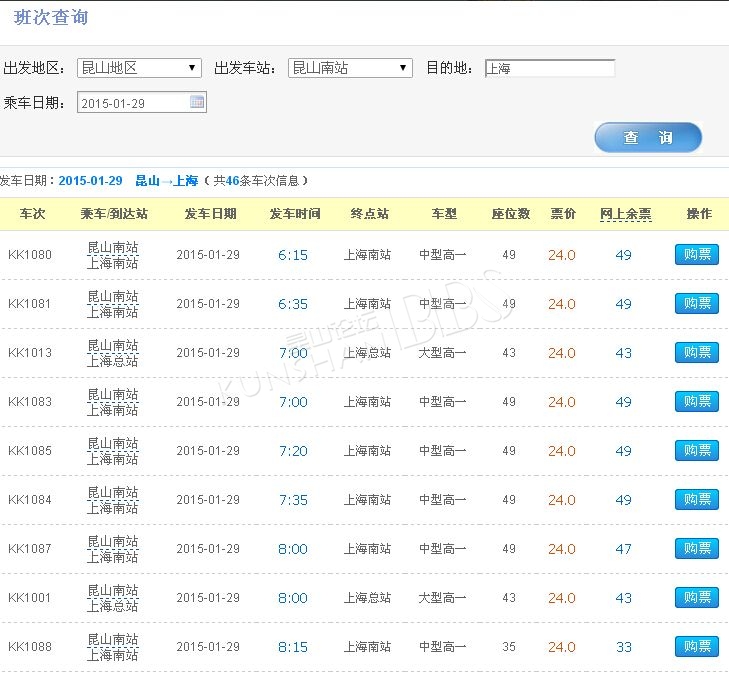Click the 目的地 input field containing 上海
729x674 pixels.
coord(550,68)
